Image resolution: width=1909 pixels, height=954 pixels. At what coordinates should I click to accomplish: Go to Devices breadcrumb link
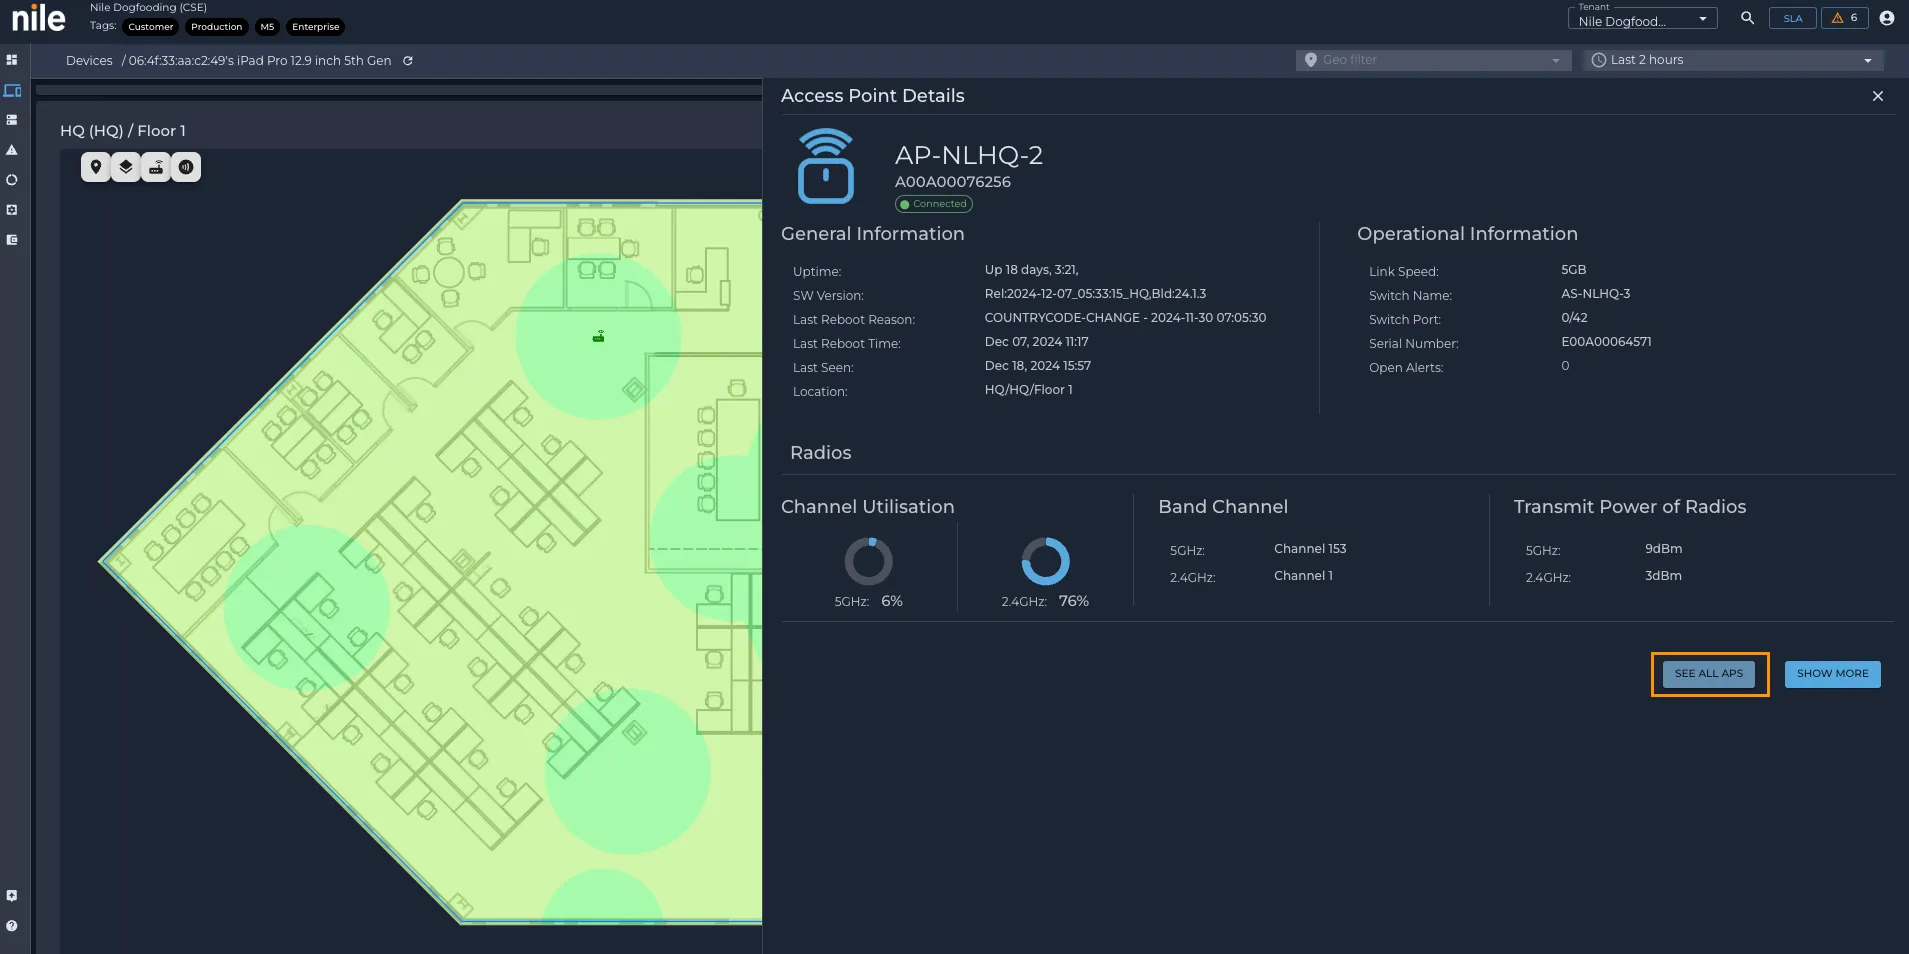point(89,61)
